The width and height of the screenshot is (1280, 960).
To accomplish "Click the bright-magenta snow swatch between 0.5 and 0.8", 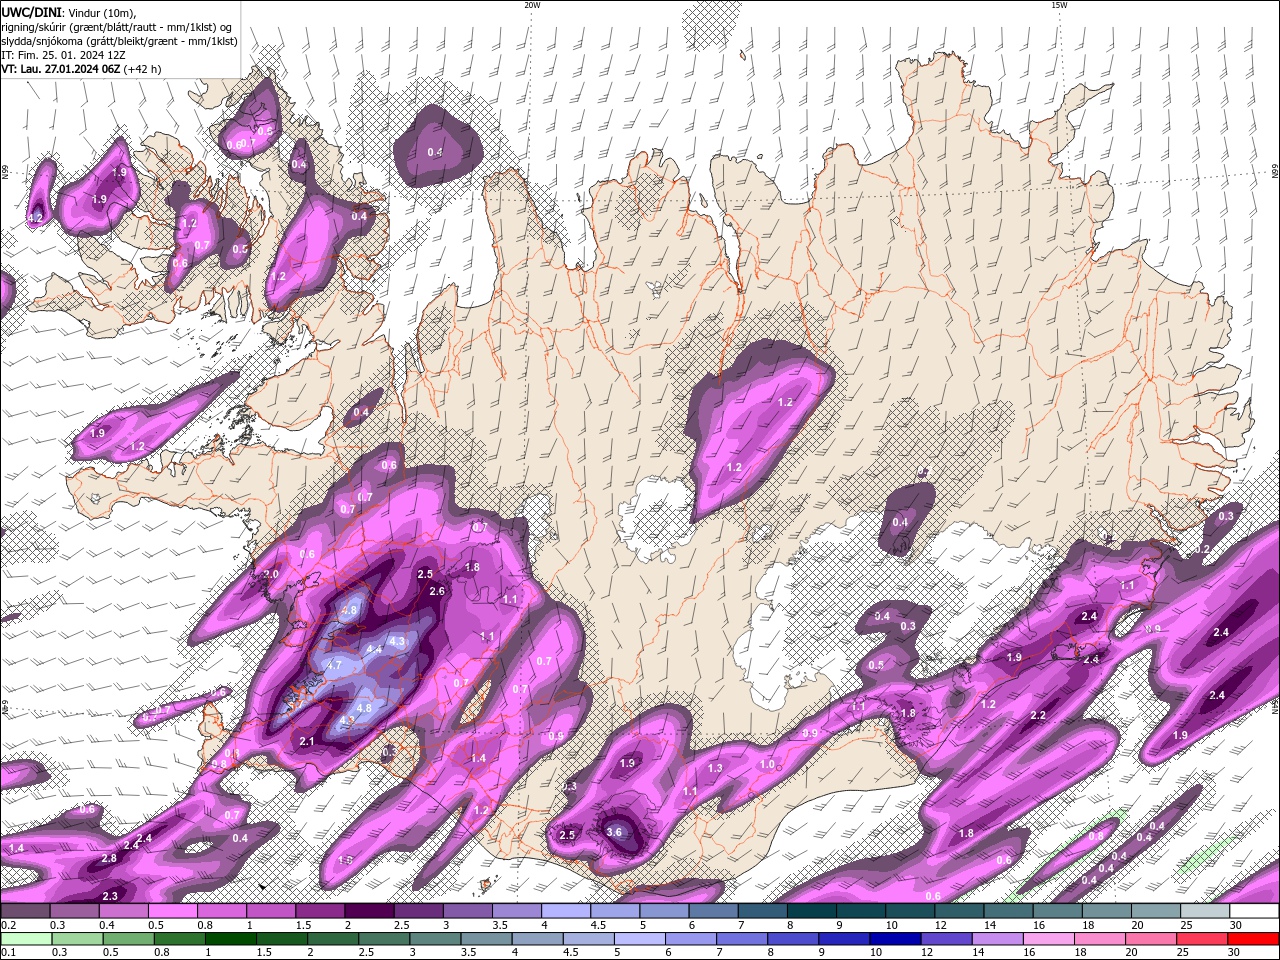I will [172, 911].
